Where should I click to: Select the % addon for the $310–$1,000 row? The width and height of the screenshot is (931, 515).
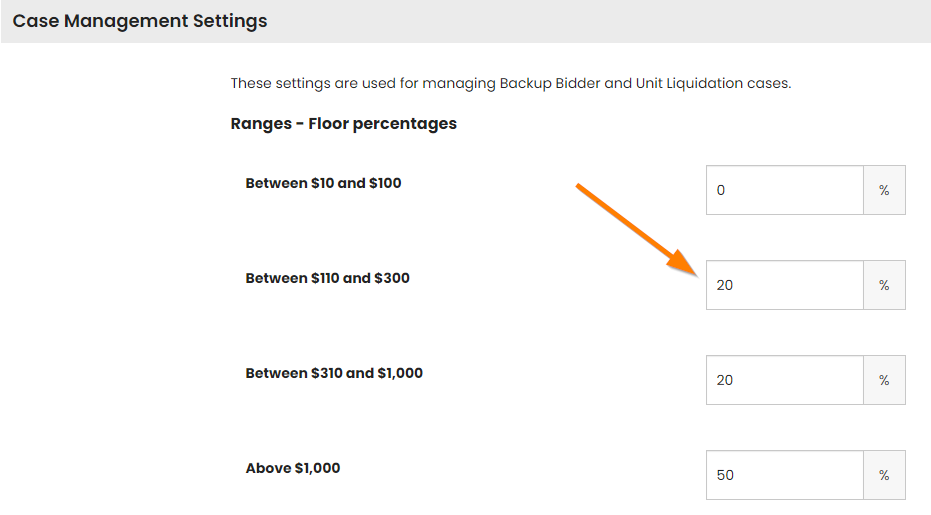884,380
